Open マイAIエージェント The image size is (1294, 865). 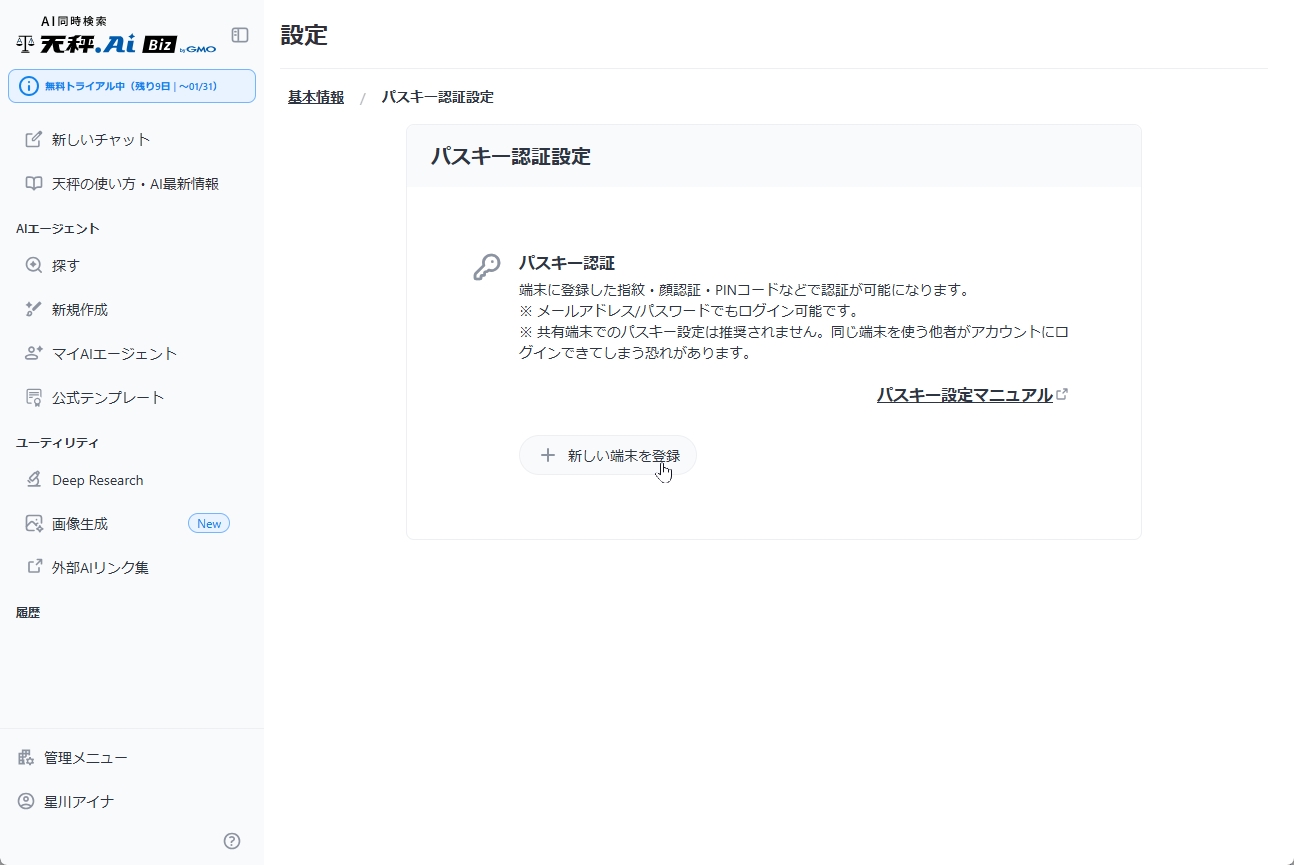[x=114, y=353]
